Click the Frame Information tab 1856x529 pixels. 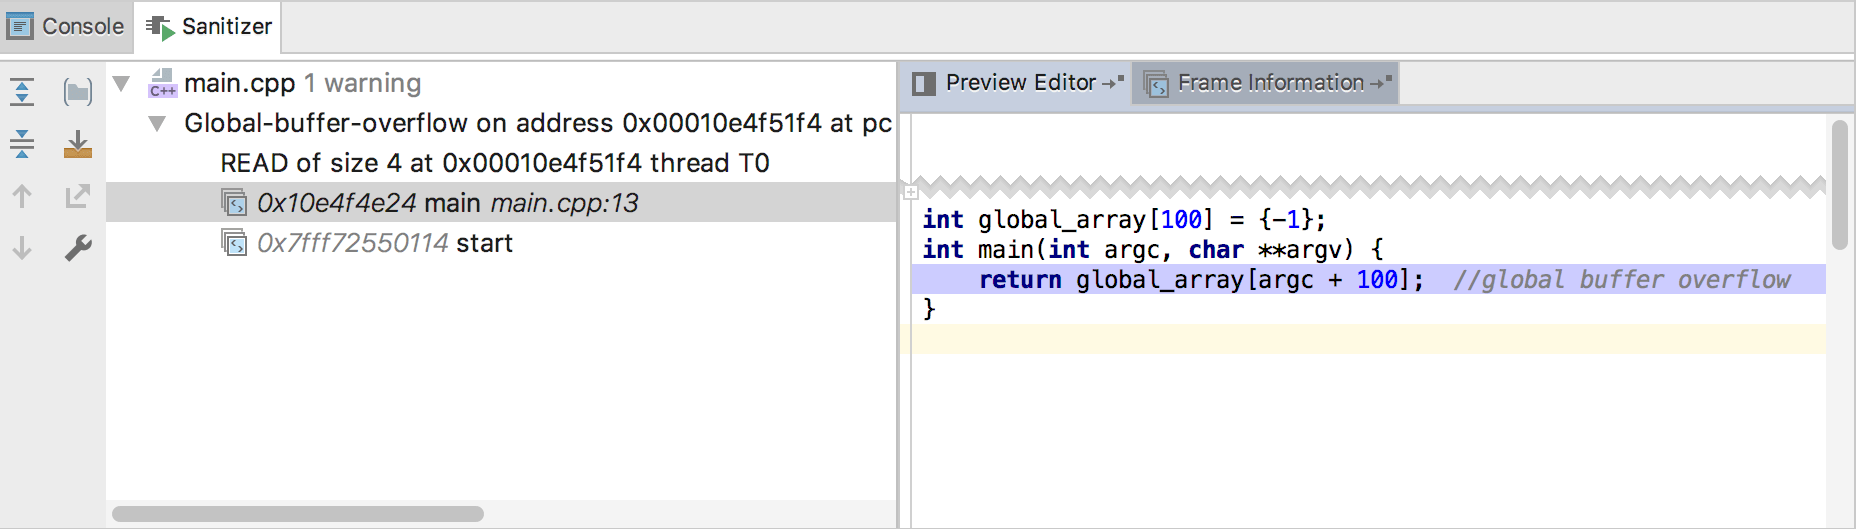1268,83
